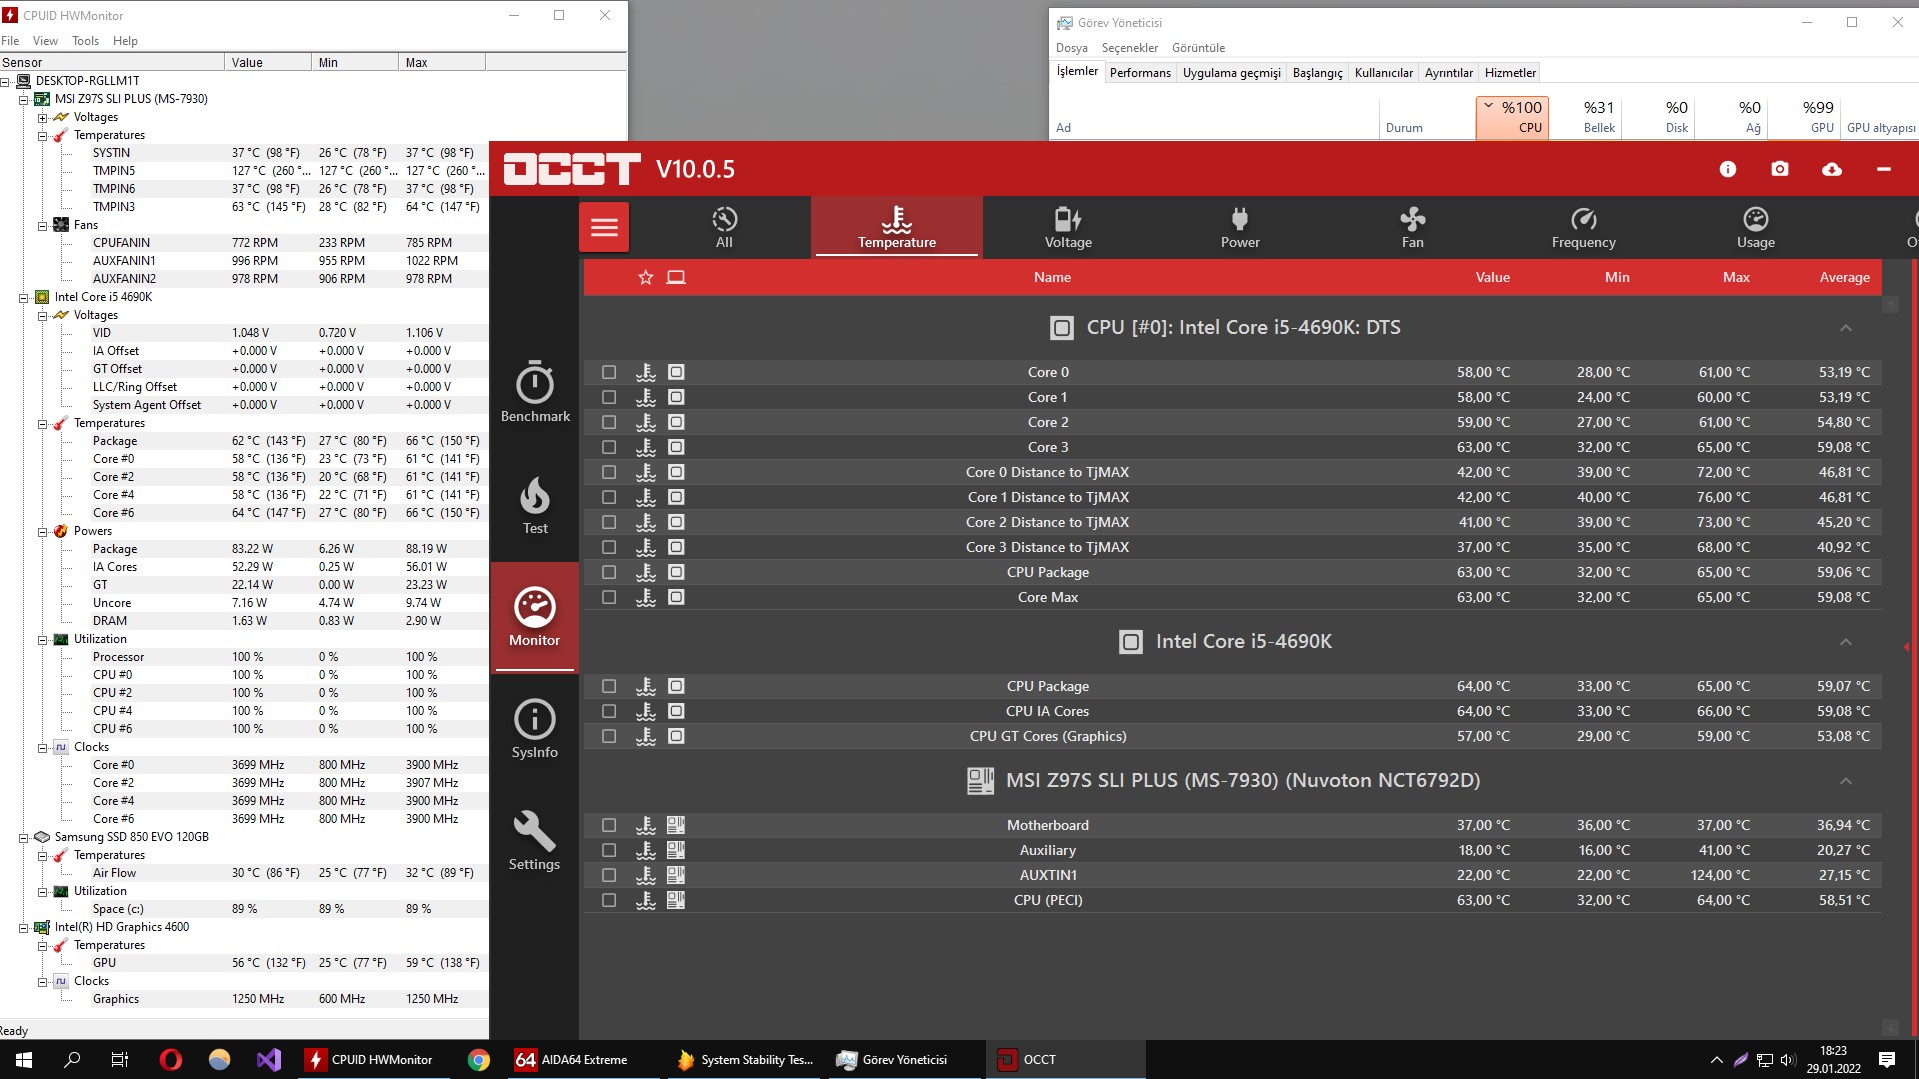1919x1079 pixels.
Task: Open the OCCT info icon in header
Action: (x=1728, y=169)
